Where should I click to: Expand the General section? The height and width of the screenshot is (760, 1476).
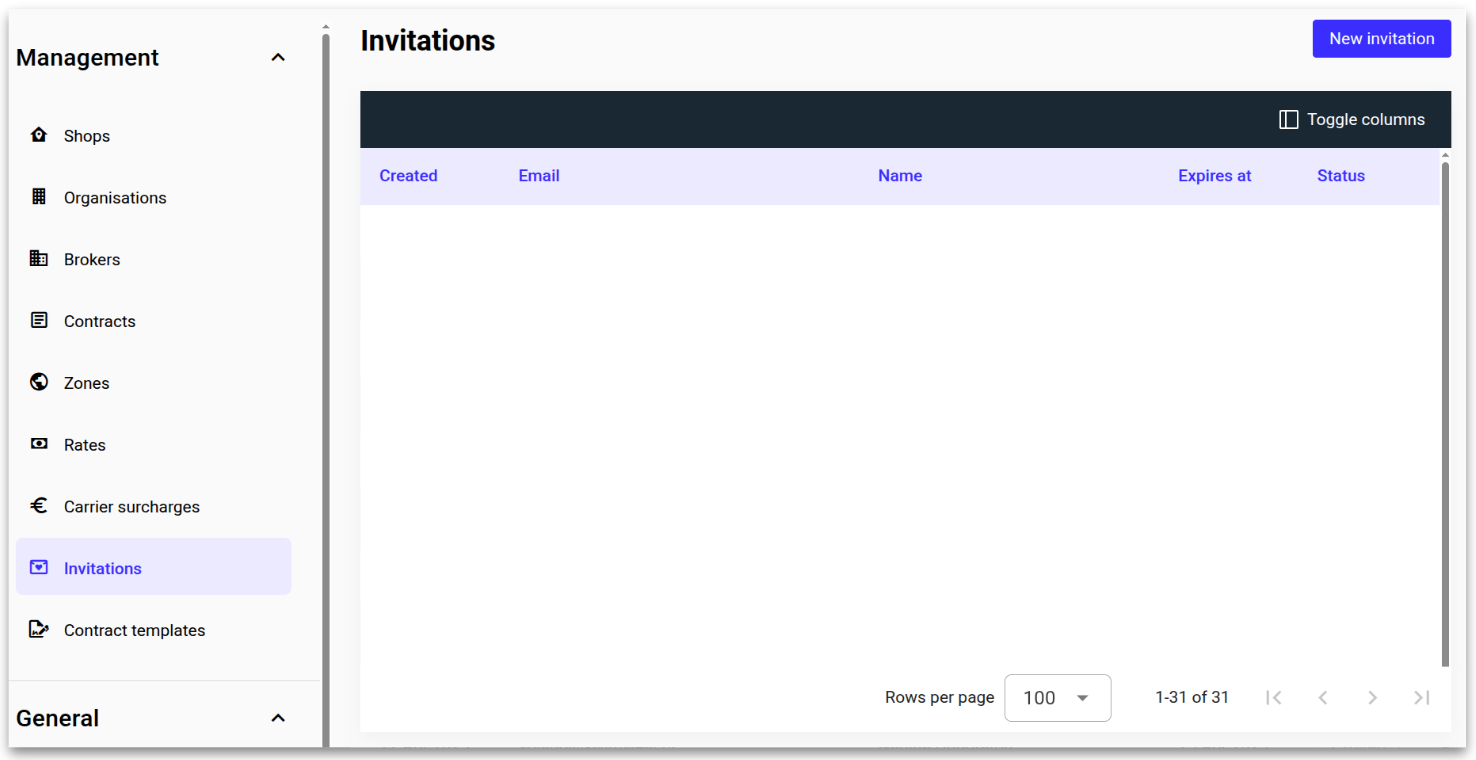click(278, 717)
